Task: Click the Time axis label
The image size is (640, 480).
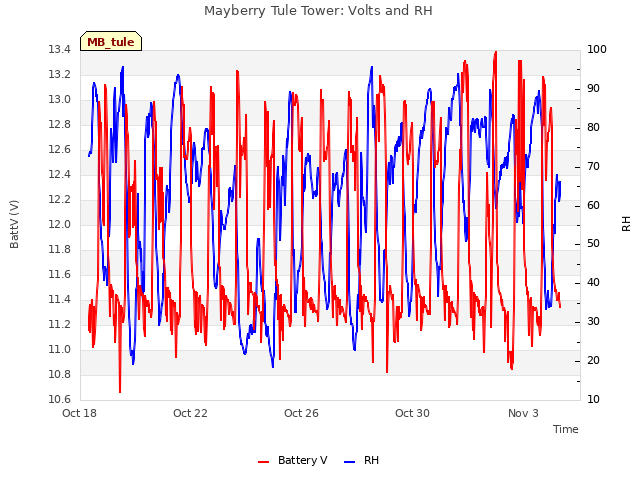Action: pos(566,429)
